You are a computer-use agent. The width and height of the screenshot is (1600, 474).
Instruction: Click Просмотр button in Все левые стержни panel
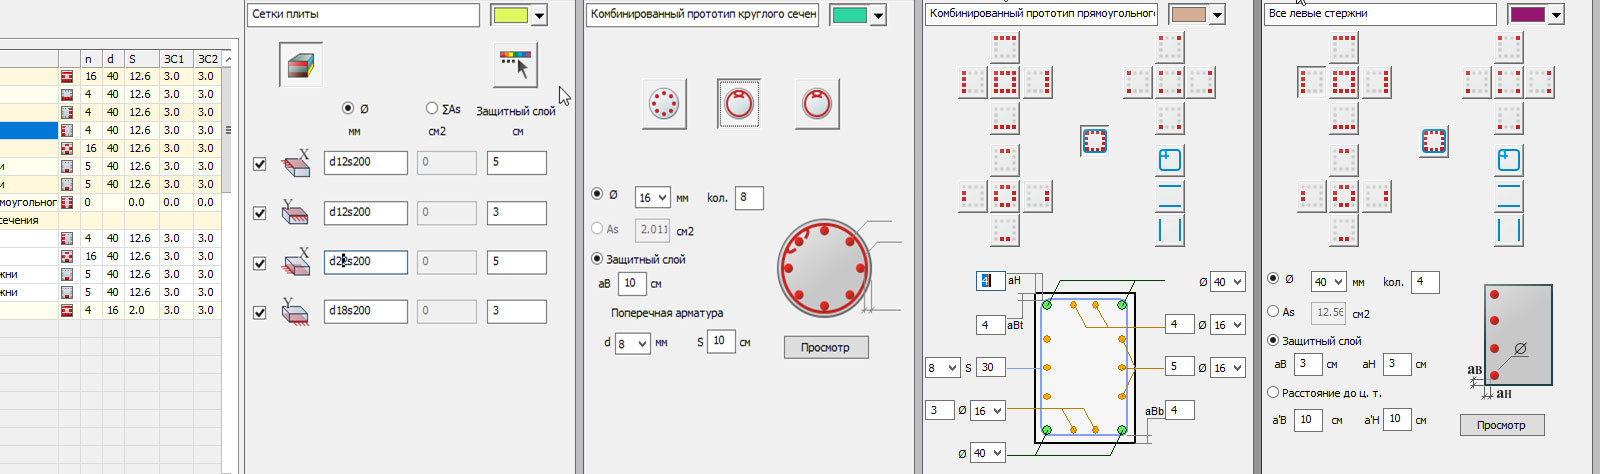pos(1501,425)
